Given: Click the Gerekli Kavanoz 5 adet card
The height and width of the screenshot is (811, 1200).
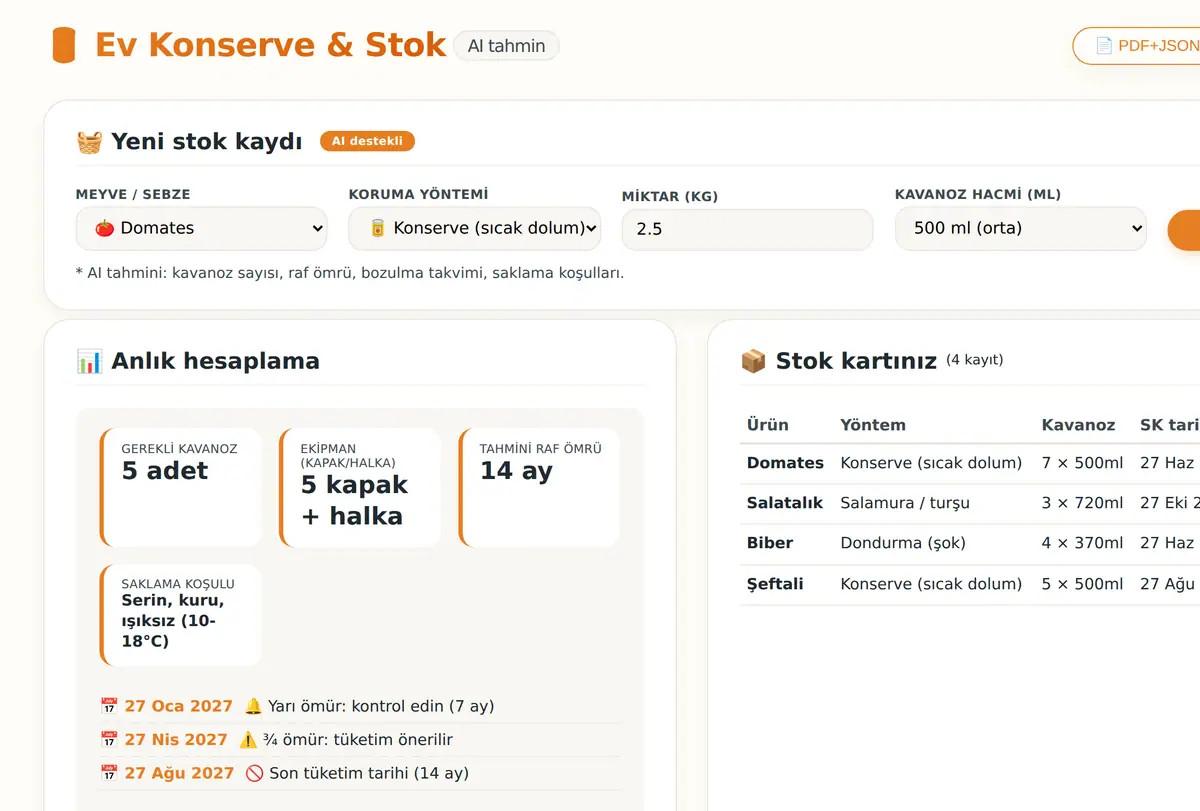Looking at the screenshot, I should coord(181,487).
